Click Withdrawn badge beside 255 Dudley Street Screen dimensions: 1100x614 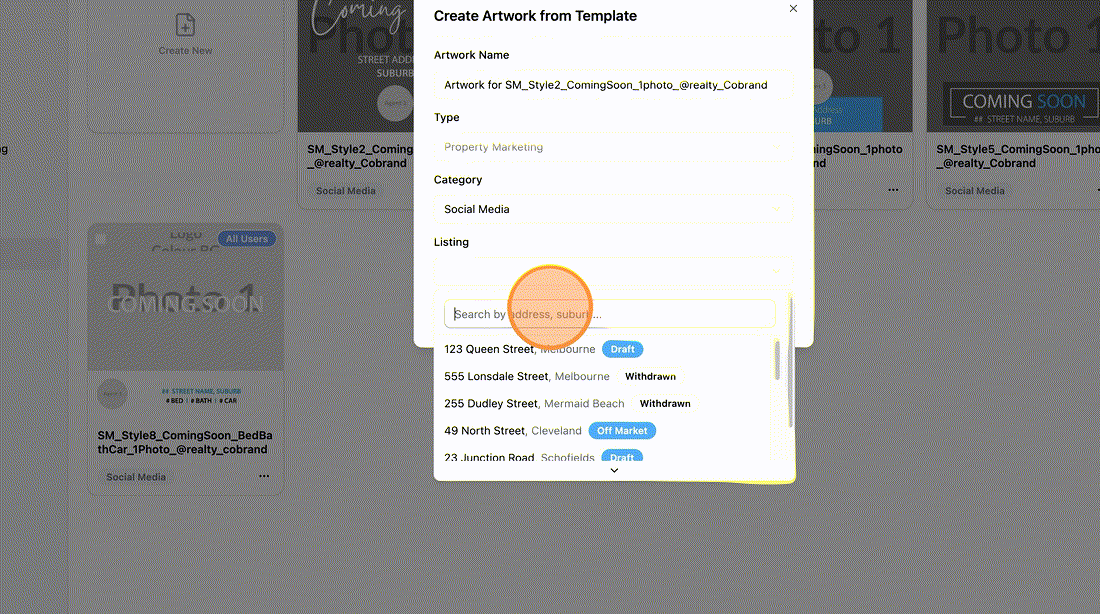click(665, 403)
